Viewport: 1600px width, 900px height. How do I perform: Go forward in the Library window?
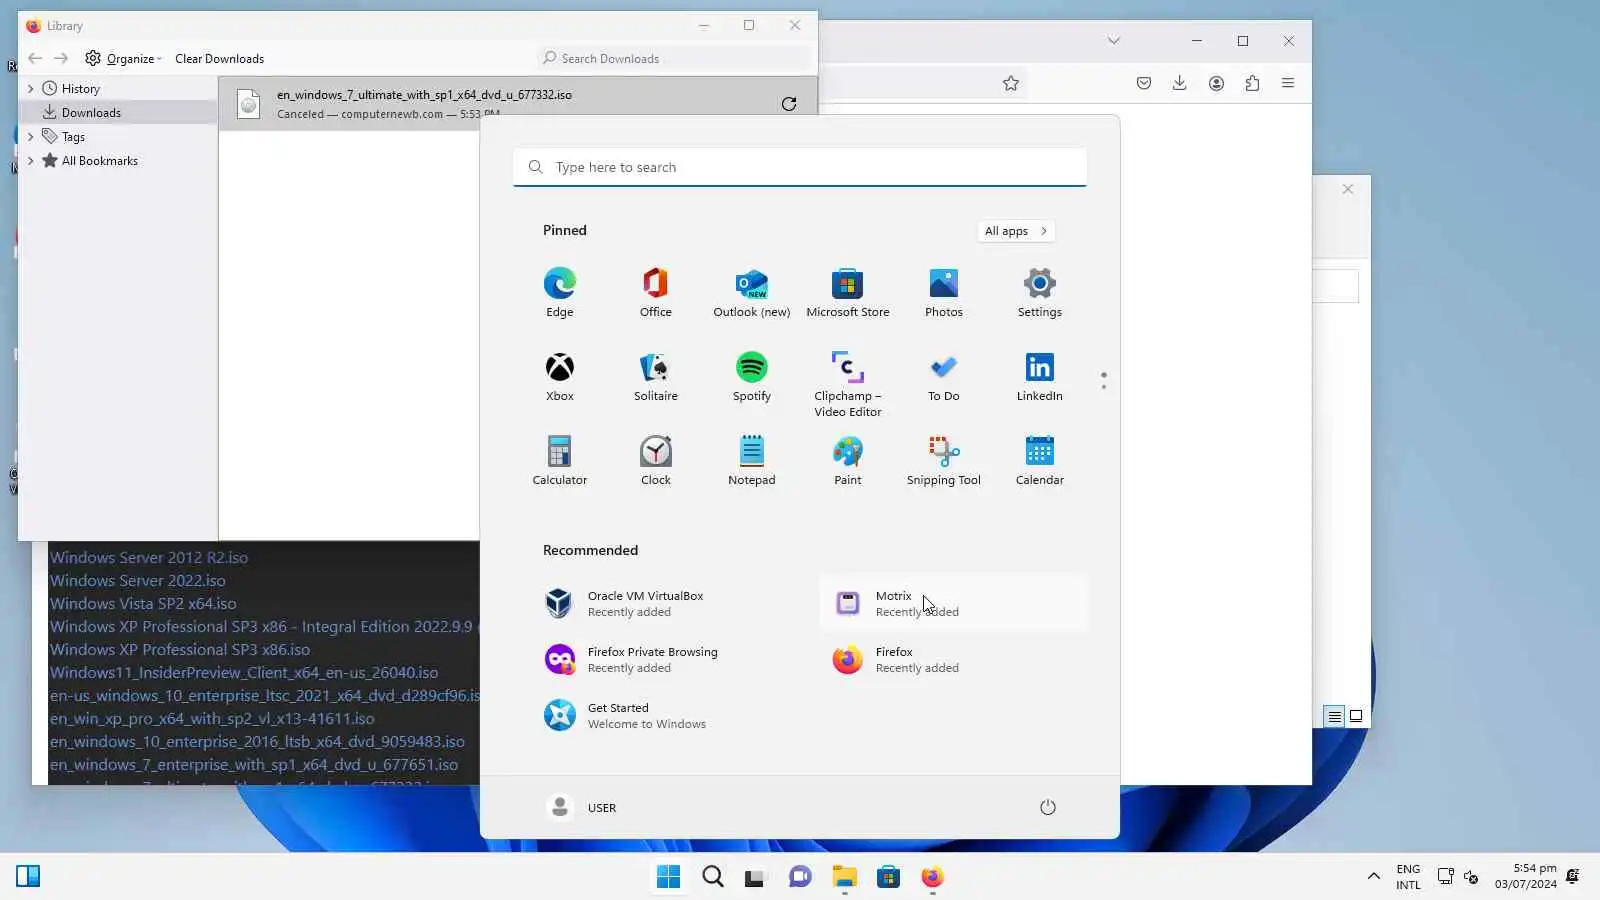[61, 59]
